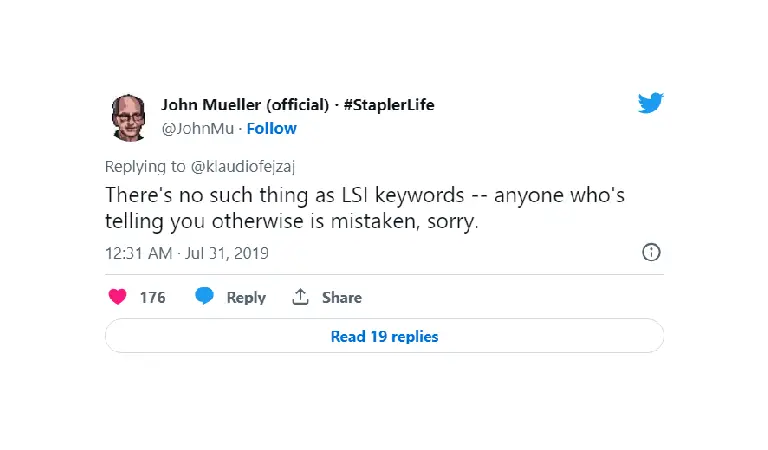
Task: Open the @klaudiofejzaj mention
Action: tap(242, 166)
